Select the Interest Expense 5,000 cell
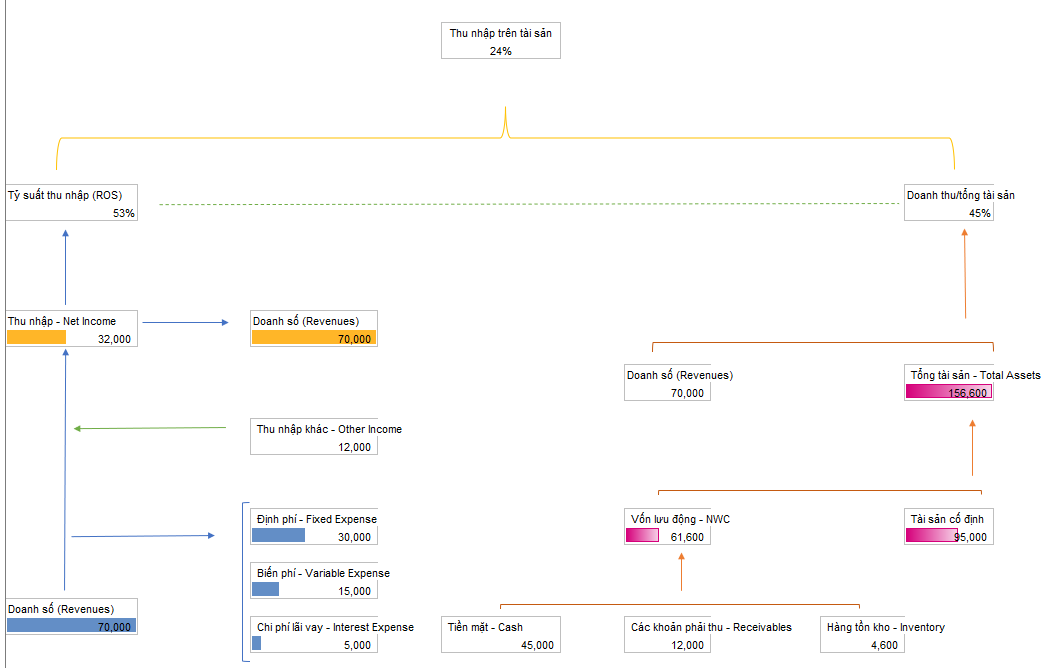This screenshot has width=1058, height=668. [314, 644]
